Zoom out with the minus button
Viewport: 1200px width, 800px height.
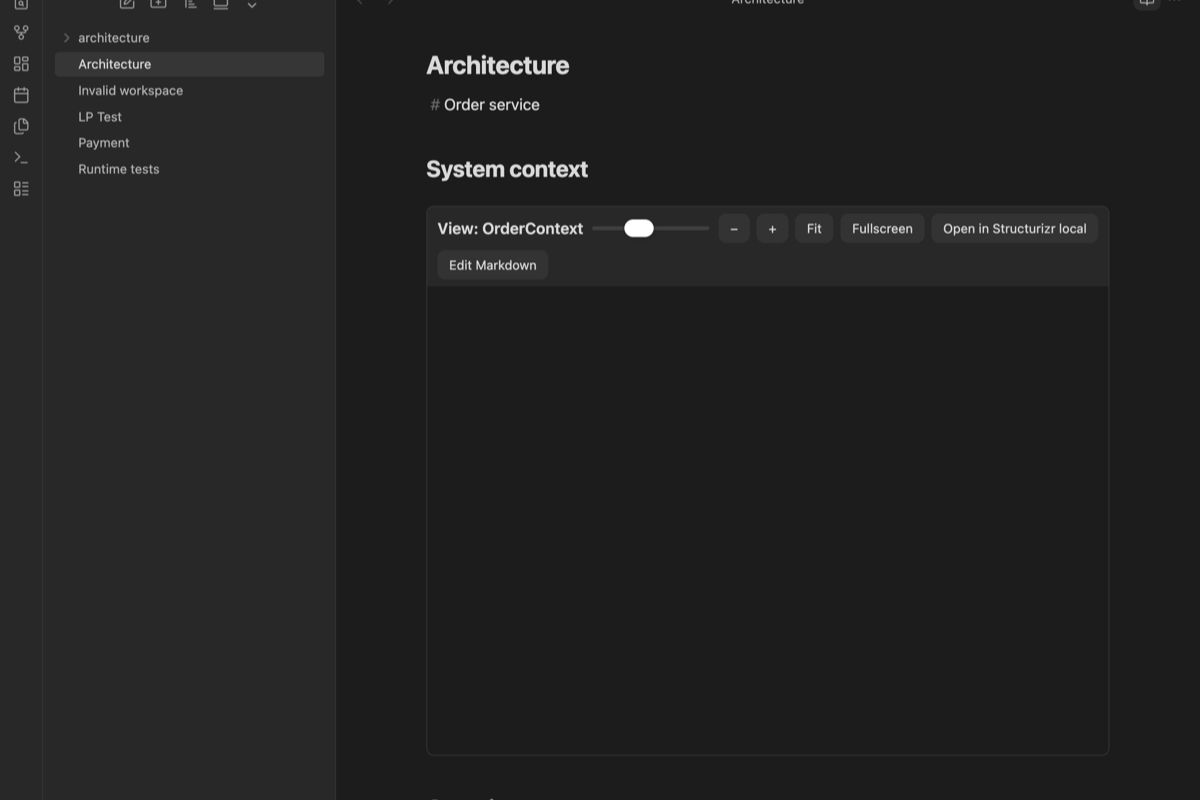point(734,229)
